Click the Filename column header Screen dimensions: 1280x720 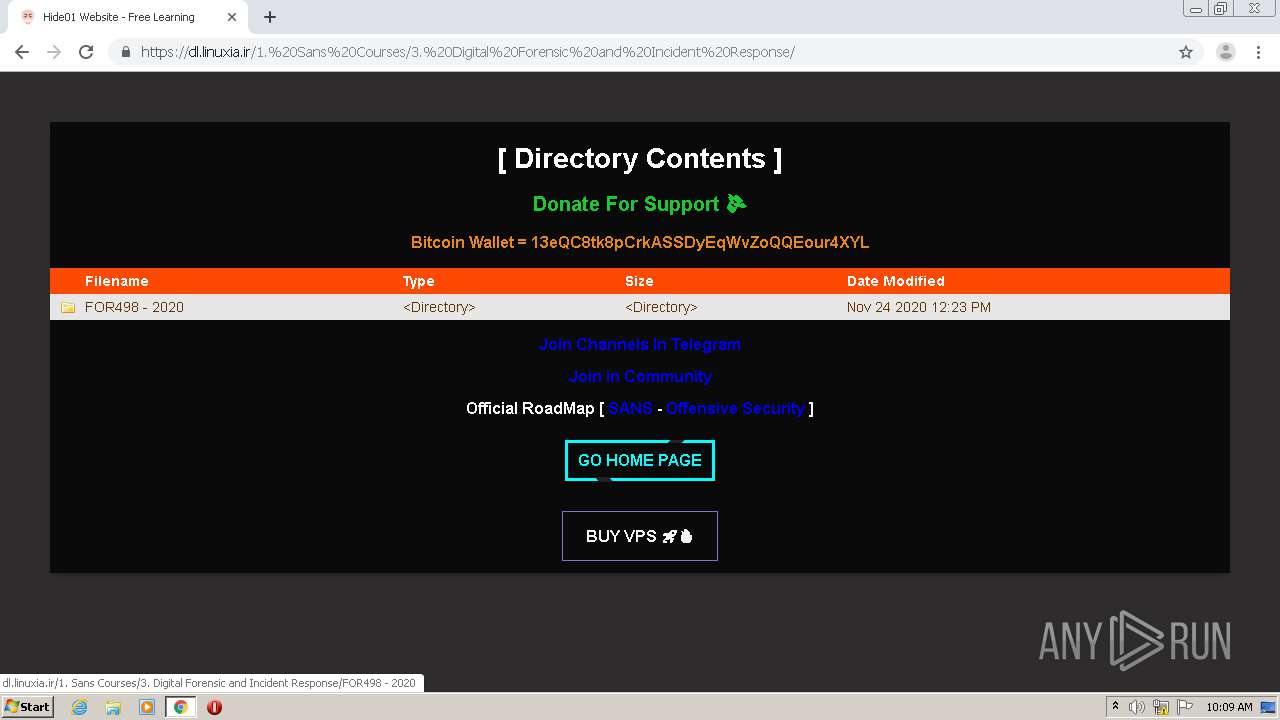(x=116, y=281)
